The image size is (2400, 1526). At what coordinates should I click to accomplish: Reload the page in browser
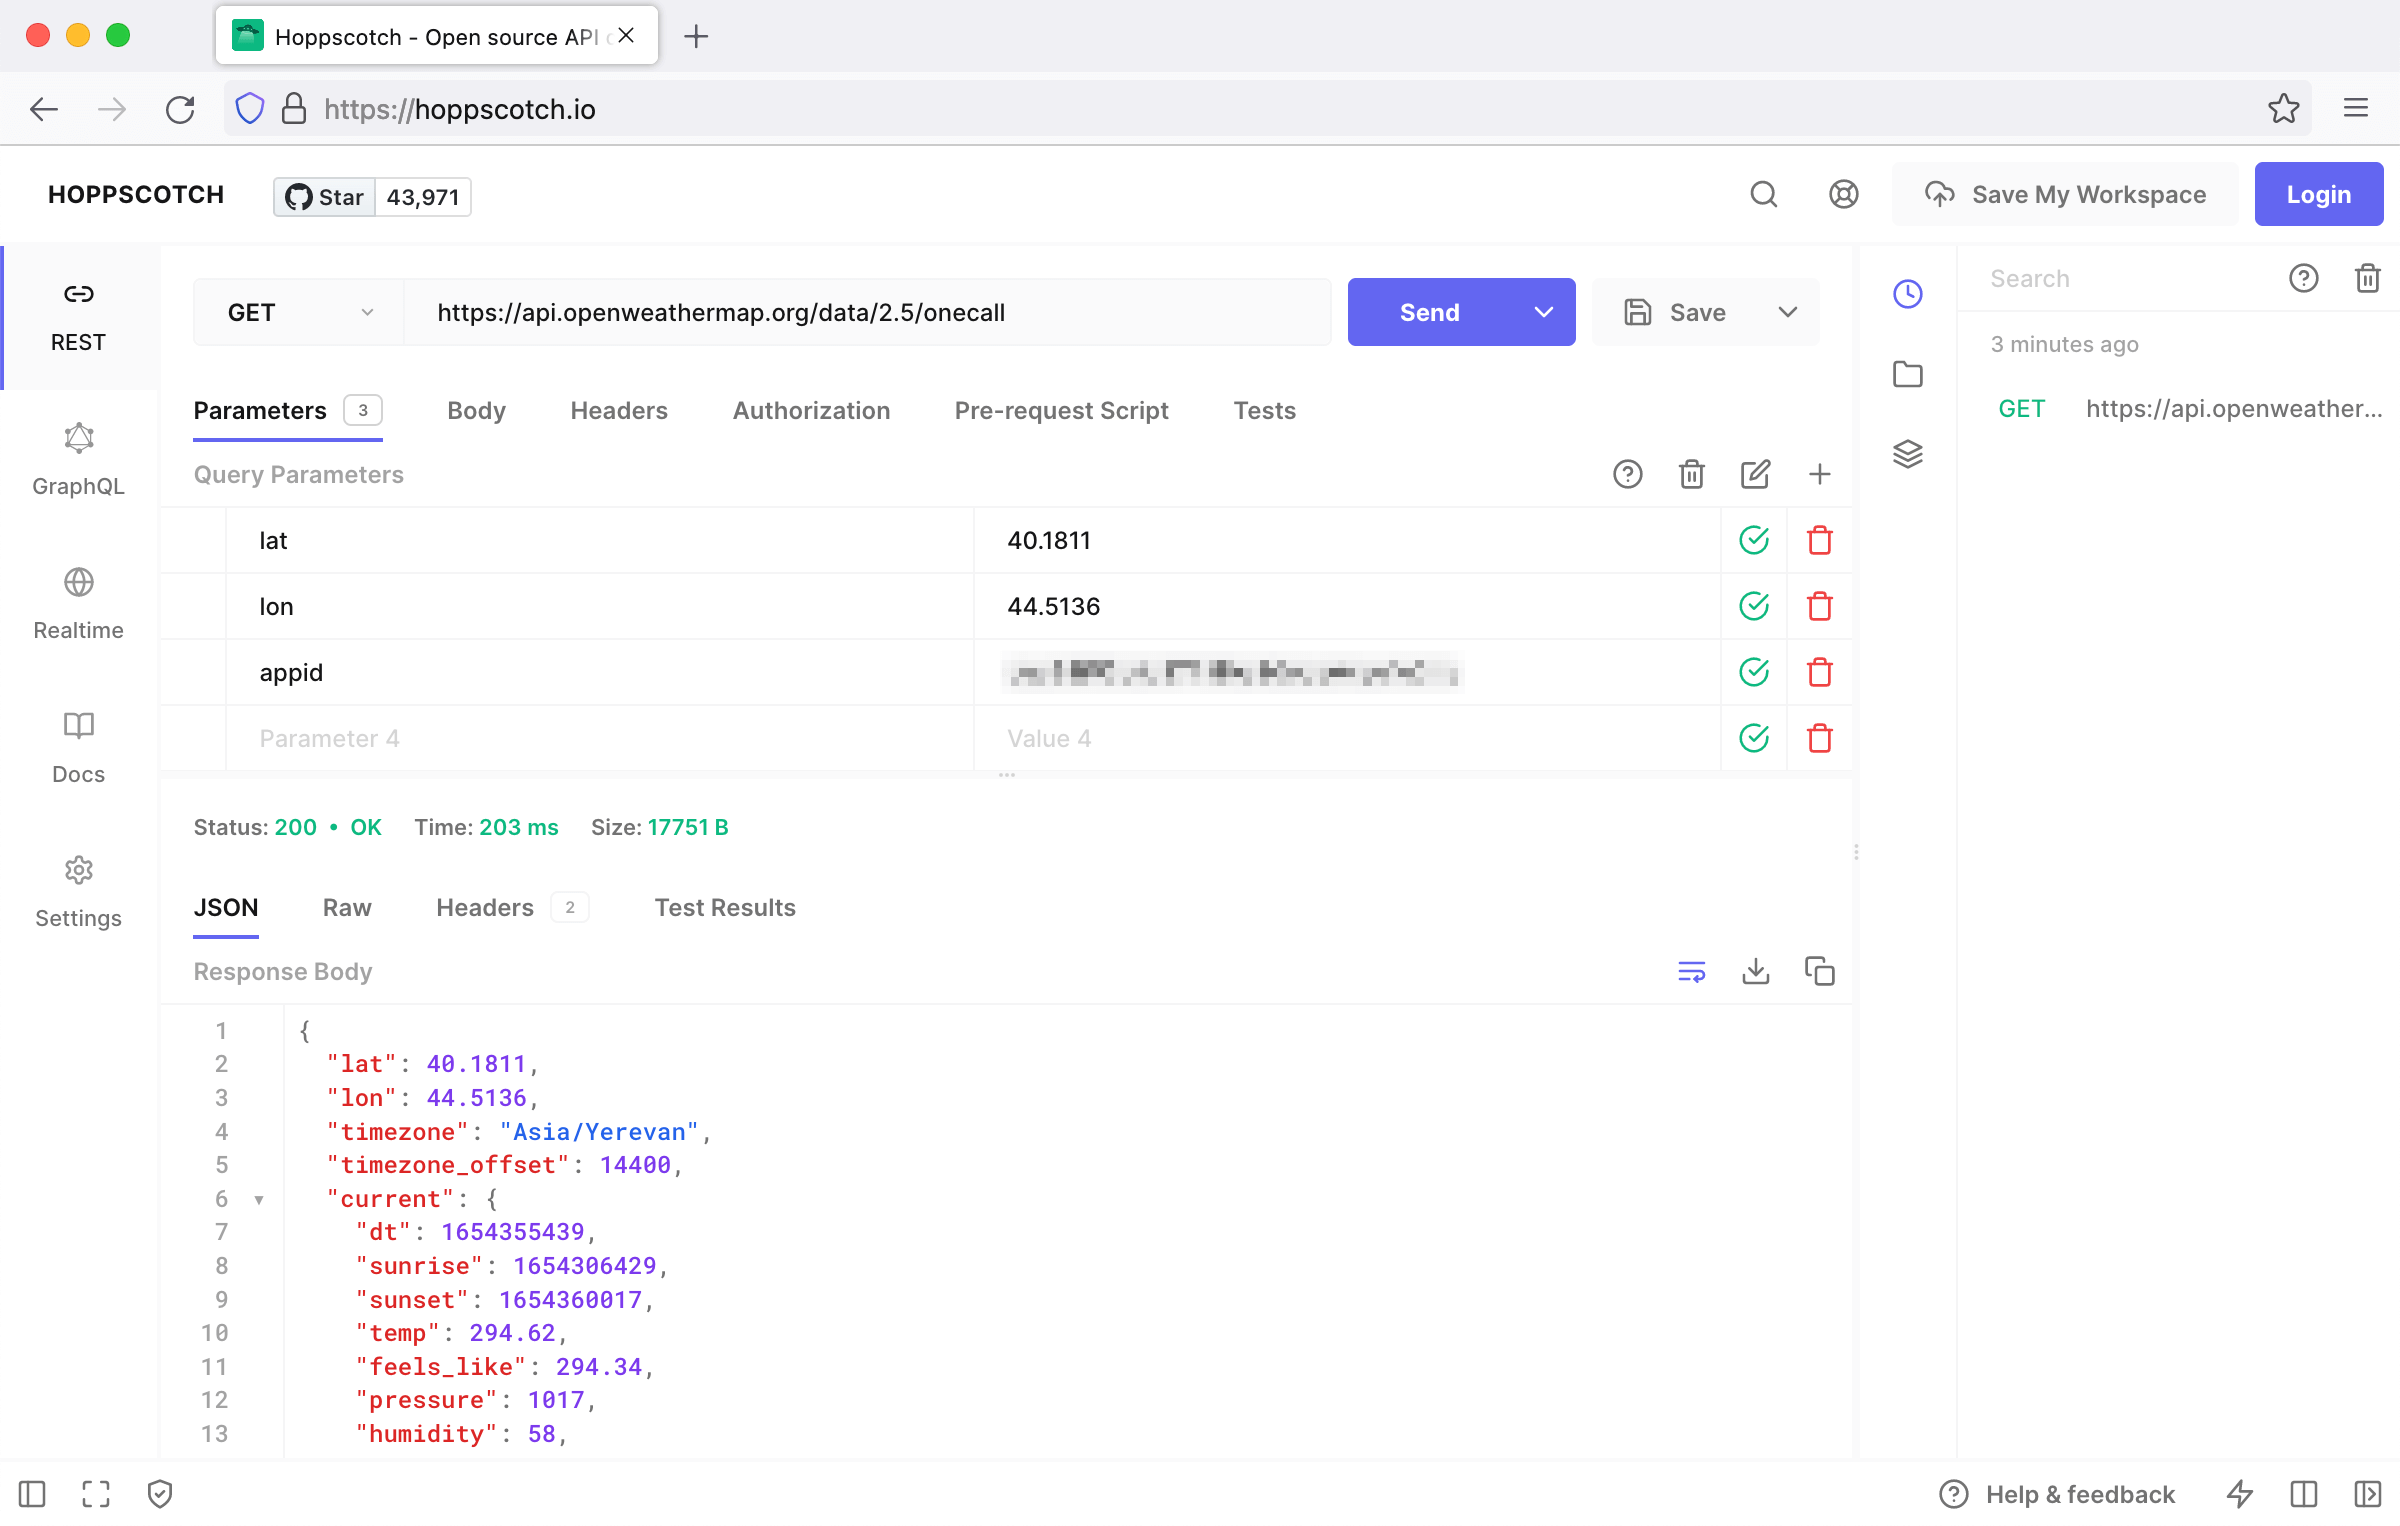tap(180, 109)
